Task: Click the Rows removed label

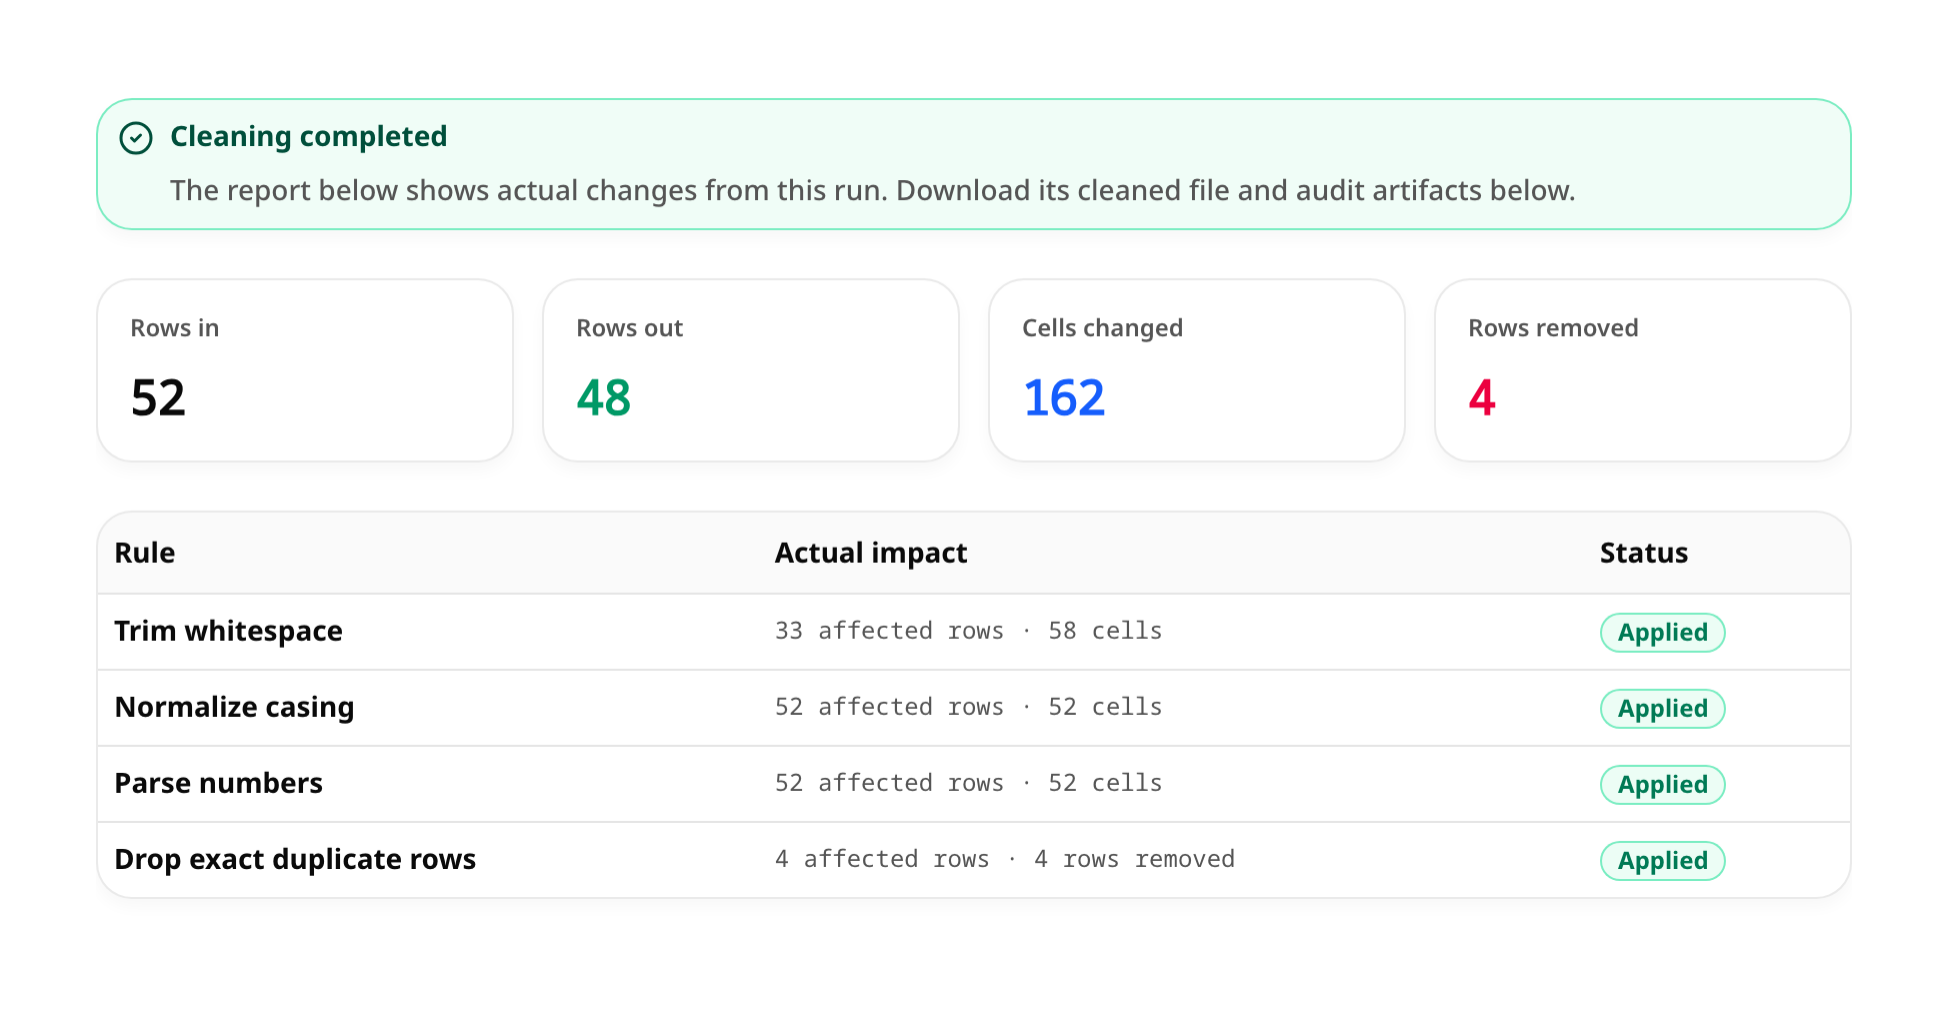Action: click(1553, 328)
